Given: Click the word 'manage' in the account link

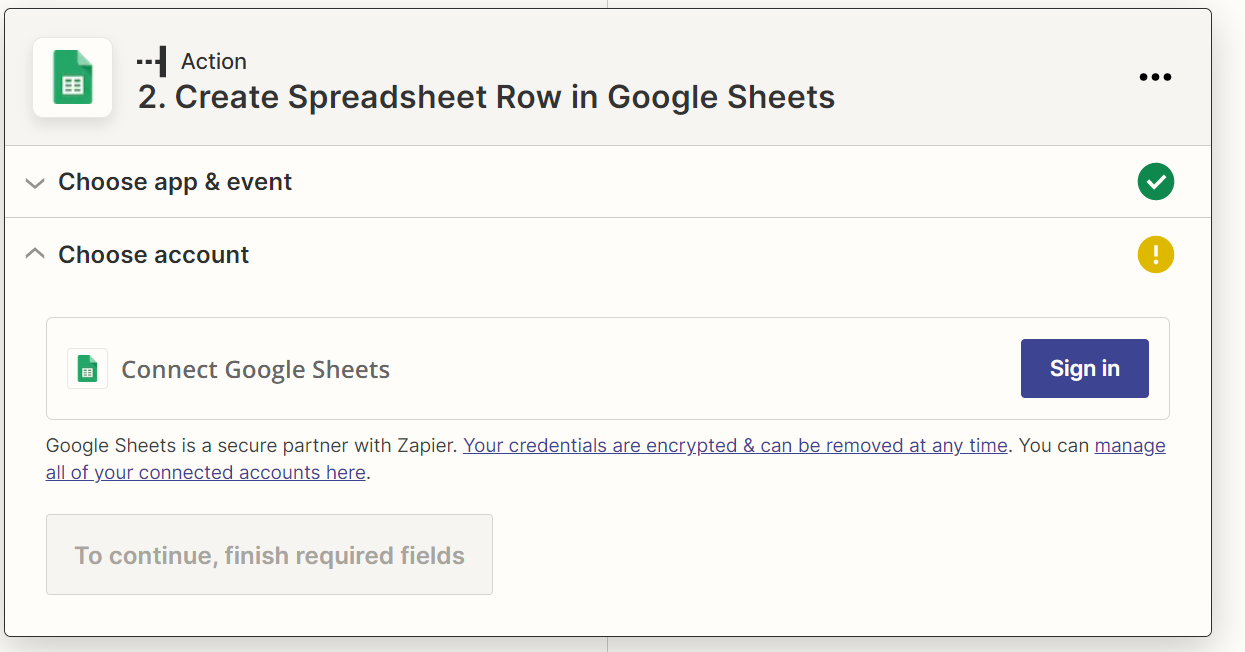Looking at the screenshot, I should point(1130,446).
